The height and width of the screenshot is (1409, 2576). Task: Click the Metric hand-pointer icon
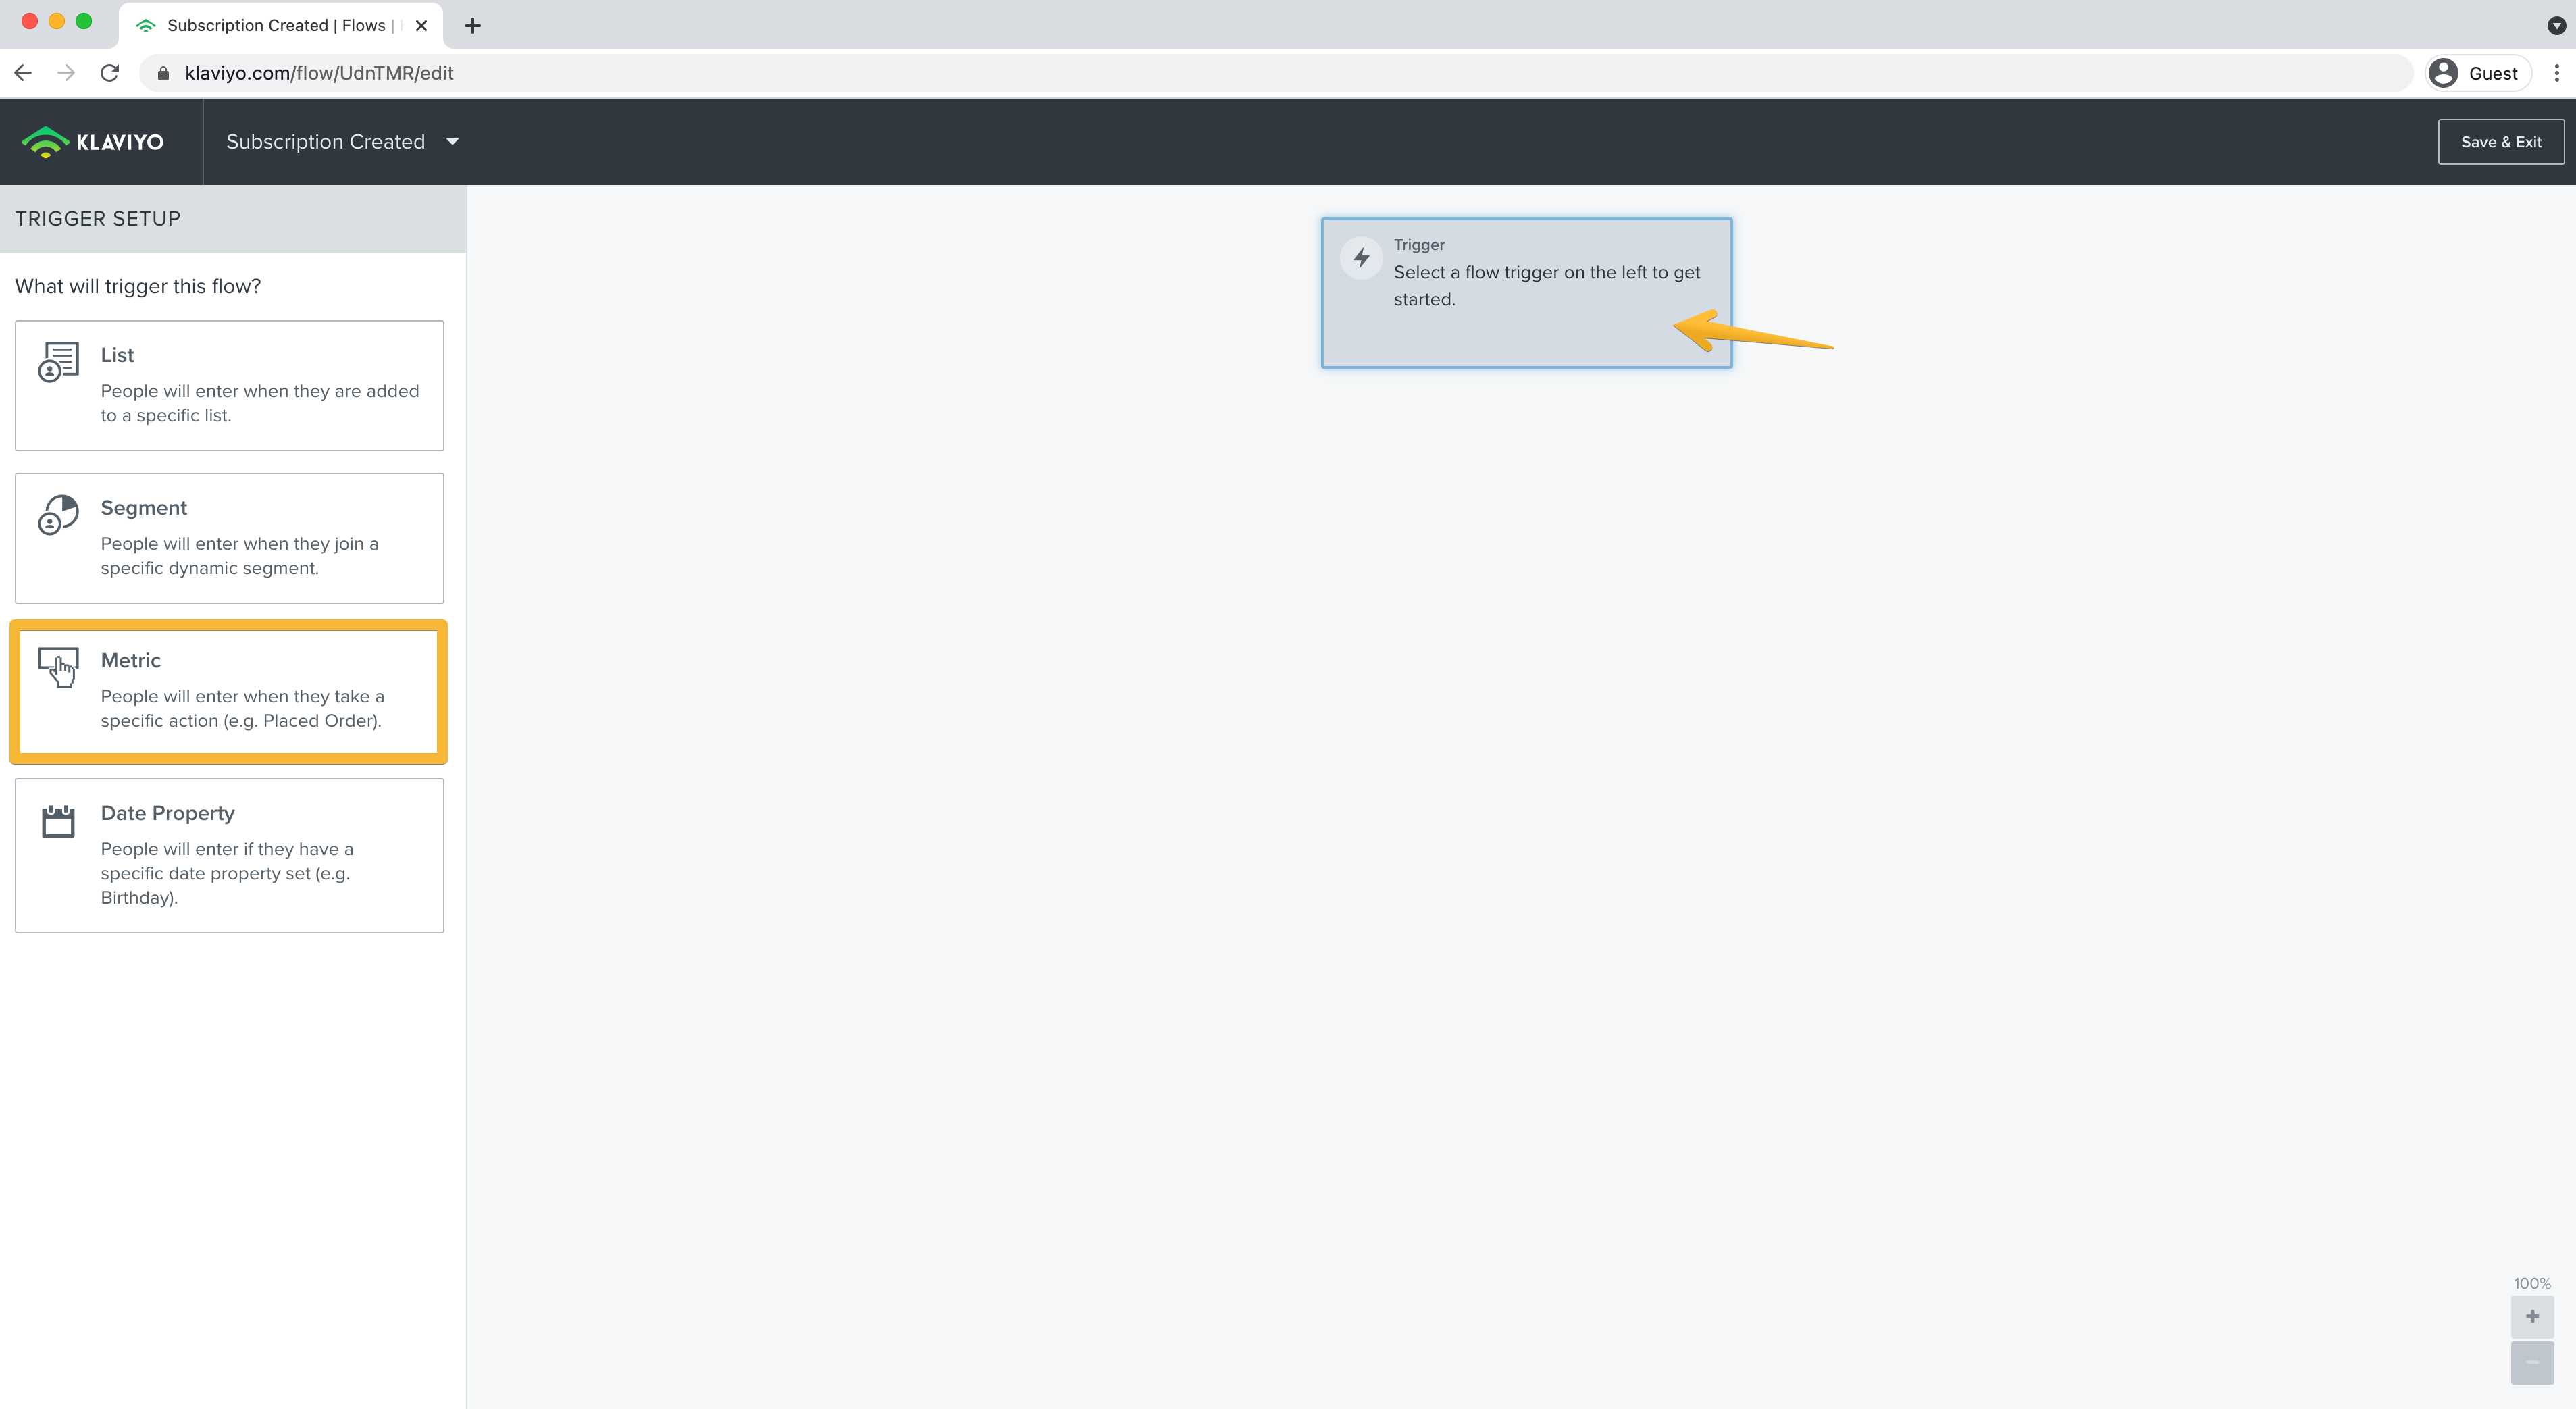(x=58, y=667)
